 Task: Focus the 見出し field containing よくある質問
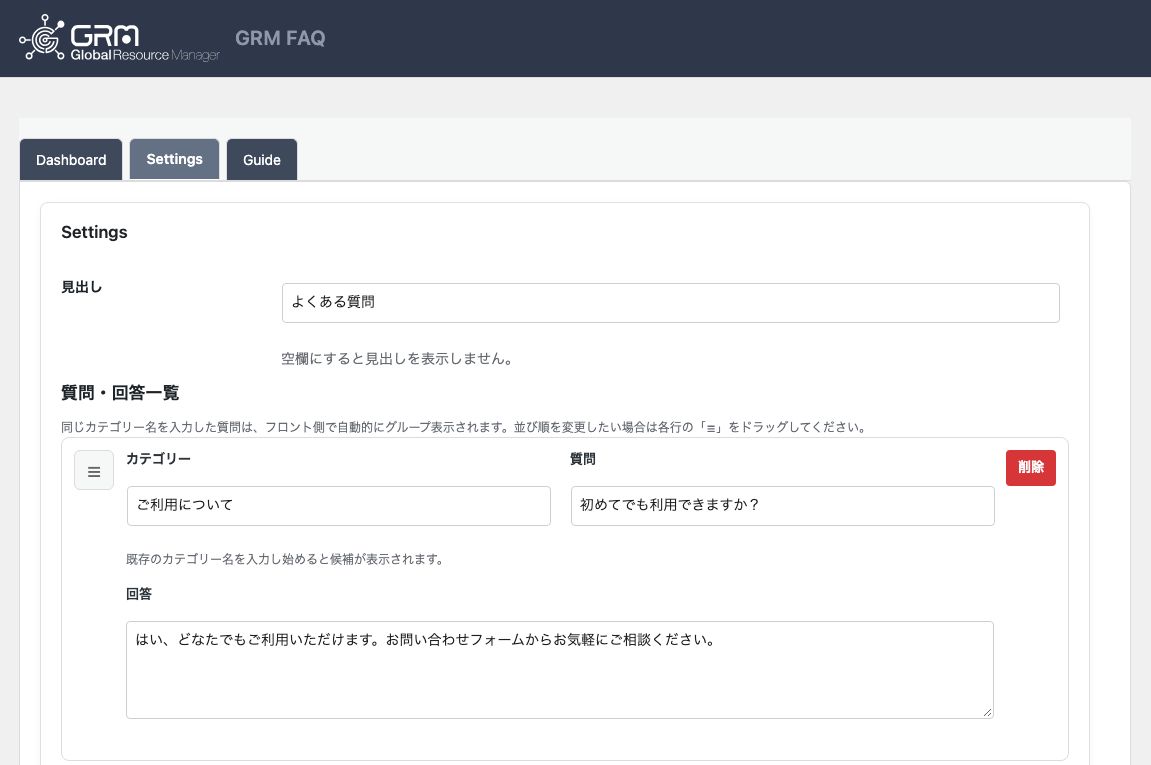click(670, 302)
